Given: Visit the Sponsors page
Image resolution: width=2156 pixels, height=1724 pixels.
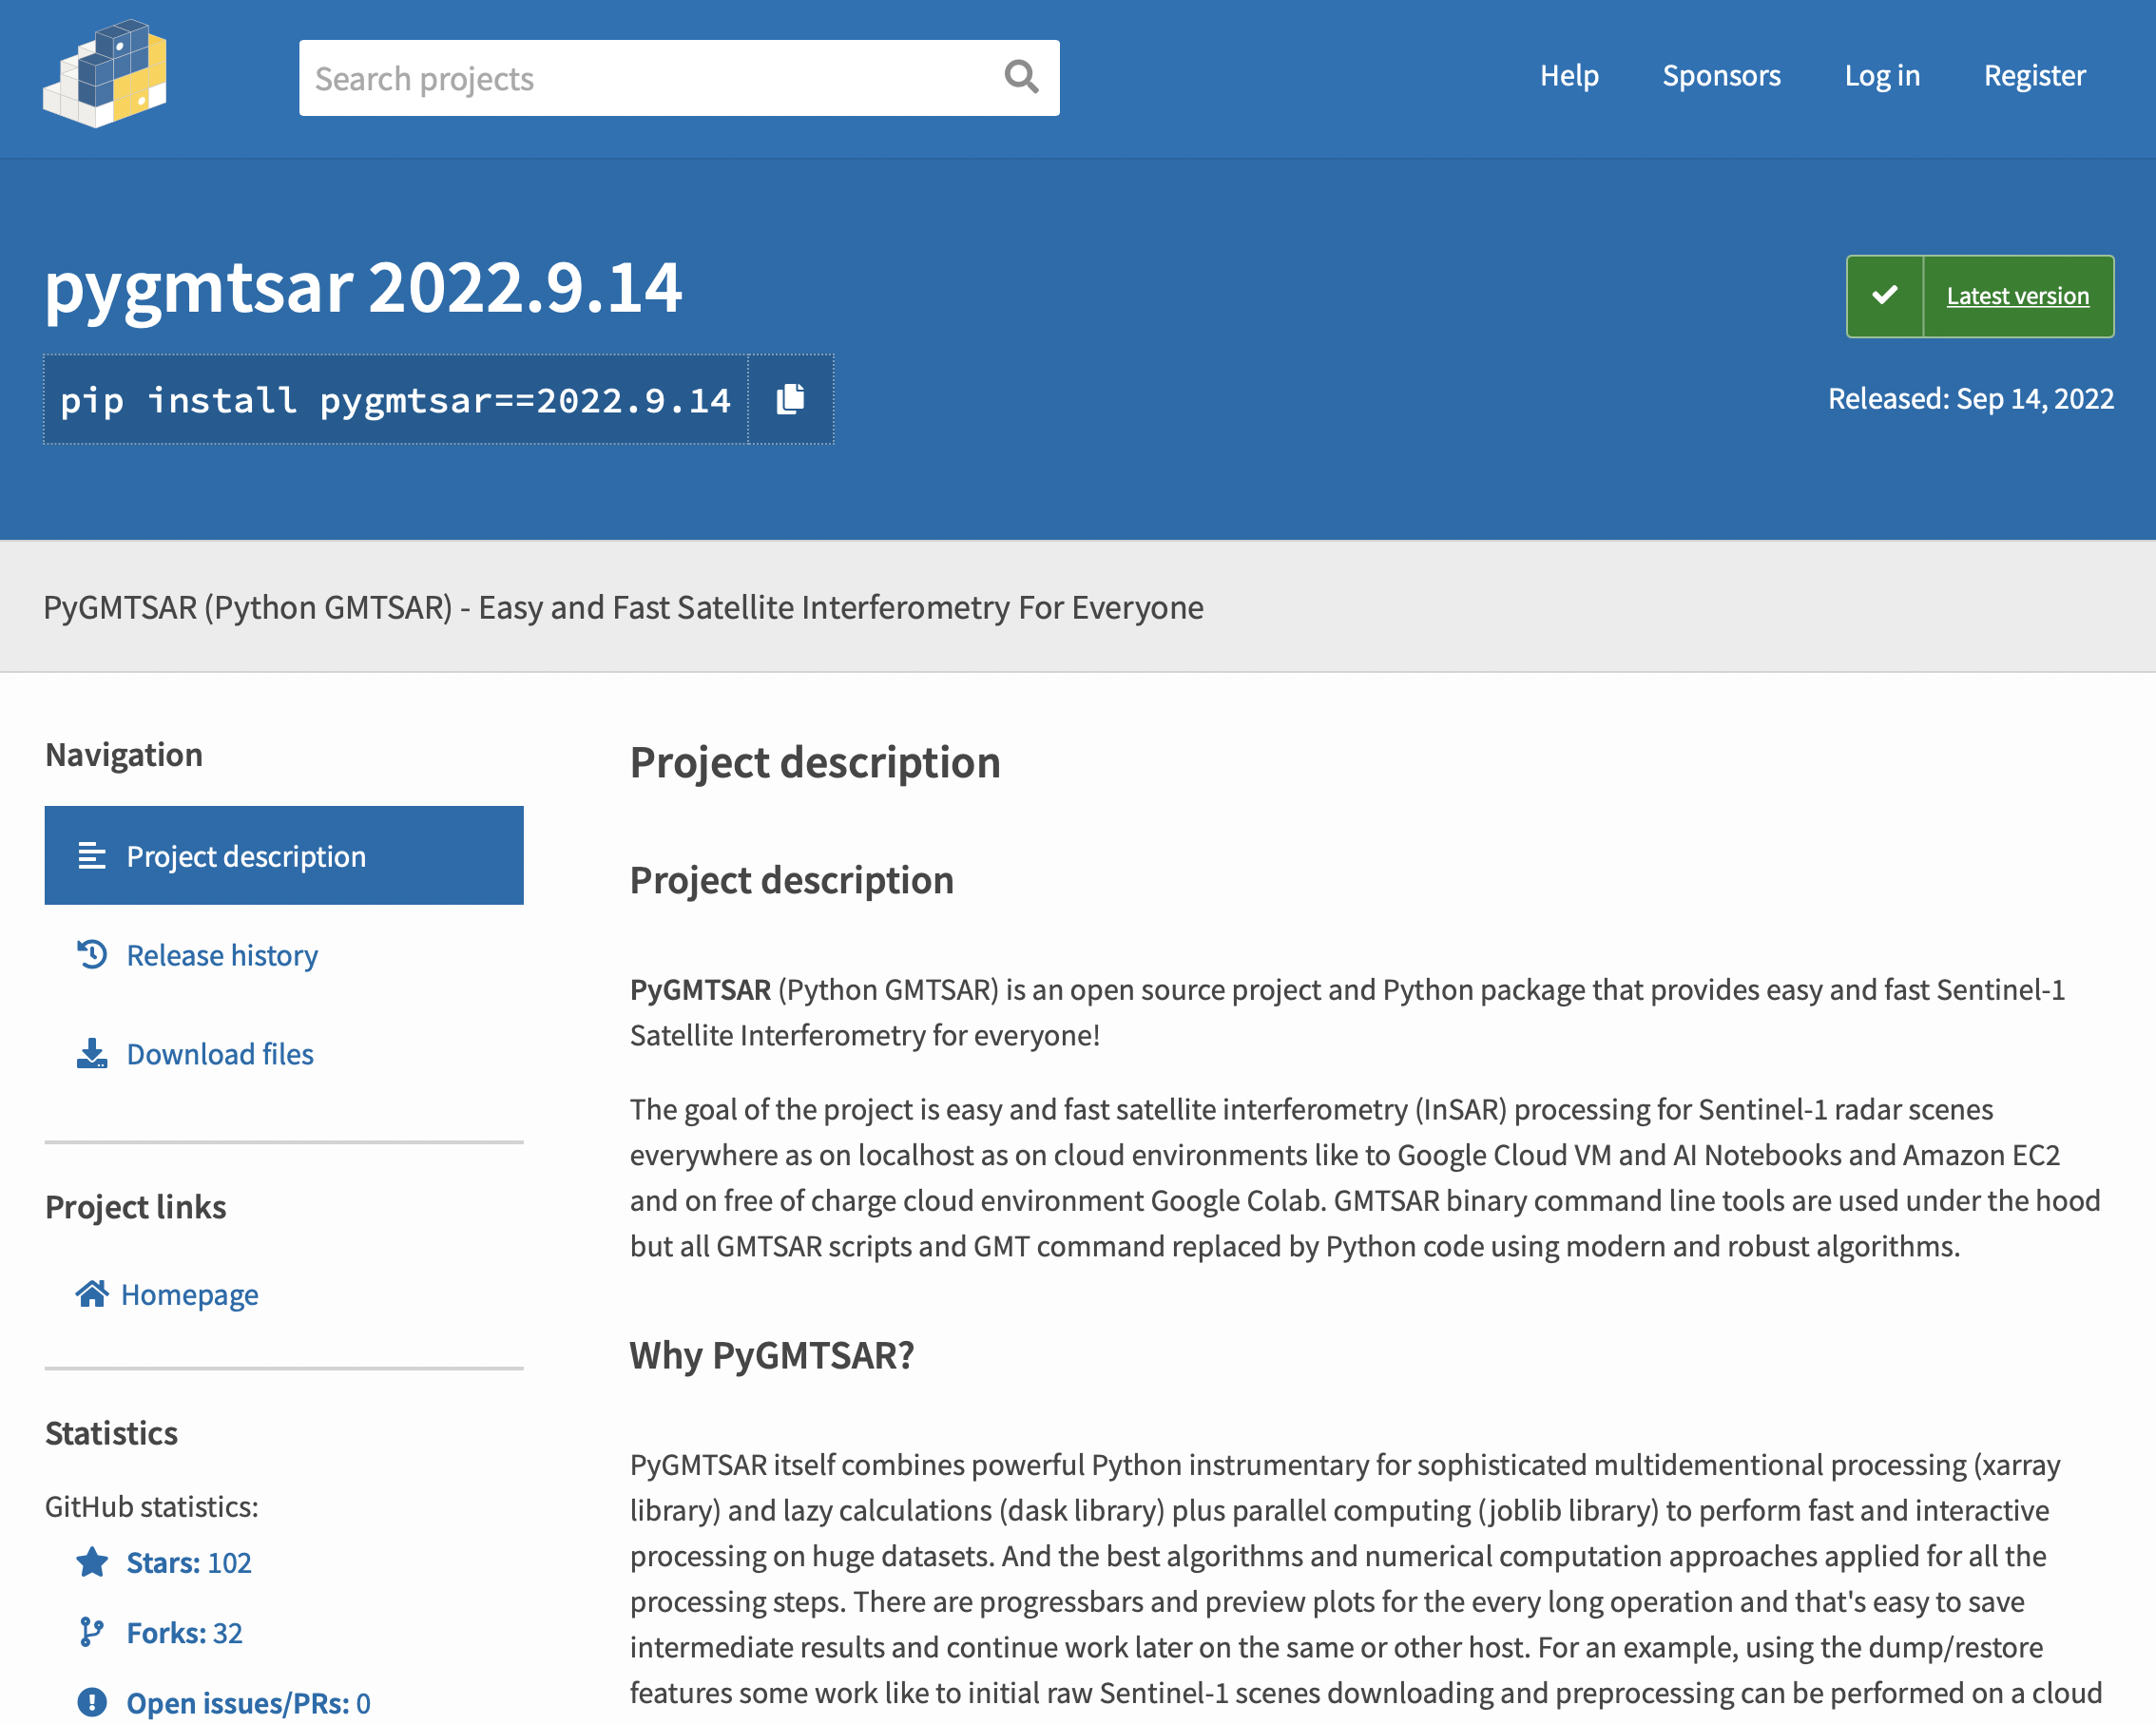Looking at the screenshot, I should [x=1722, y=75].
